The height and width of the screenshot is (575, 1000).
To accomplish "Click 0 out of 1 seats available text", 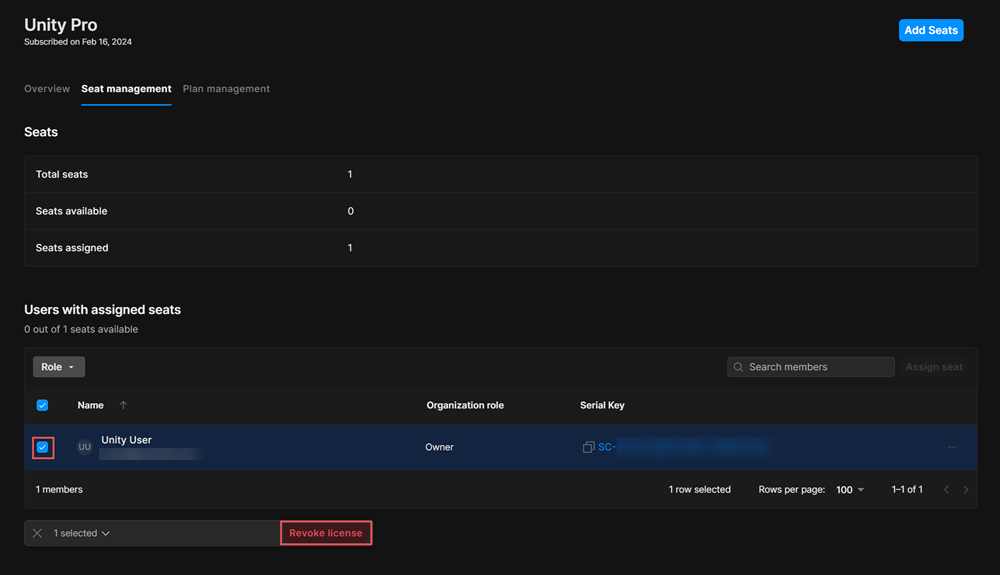I will coord(81,329).
